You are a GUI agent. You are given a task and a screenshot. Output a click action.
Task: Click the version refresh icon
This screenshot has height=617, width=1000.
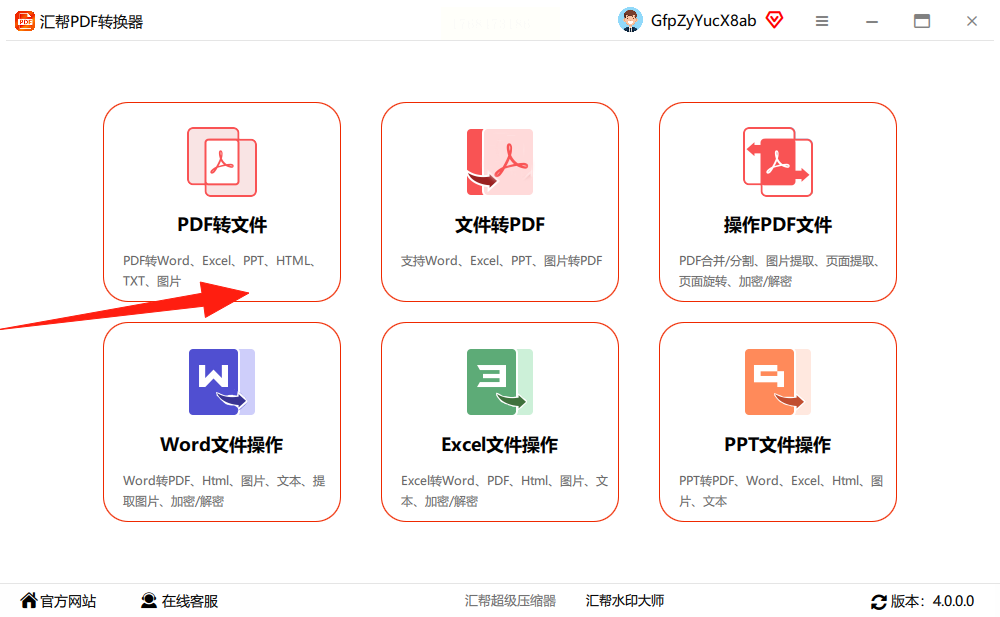(879, 602)
